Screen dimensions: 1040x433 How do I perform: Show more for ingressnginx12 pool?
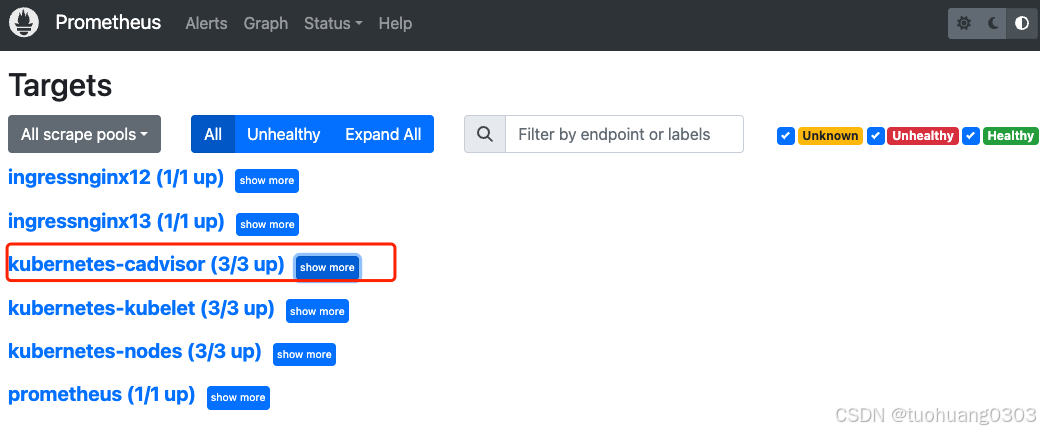tap(267, 181)
